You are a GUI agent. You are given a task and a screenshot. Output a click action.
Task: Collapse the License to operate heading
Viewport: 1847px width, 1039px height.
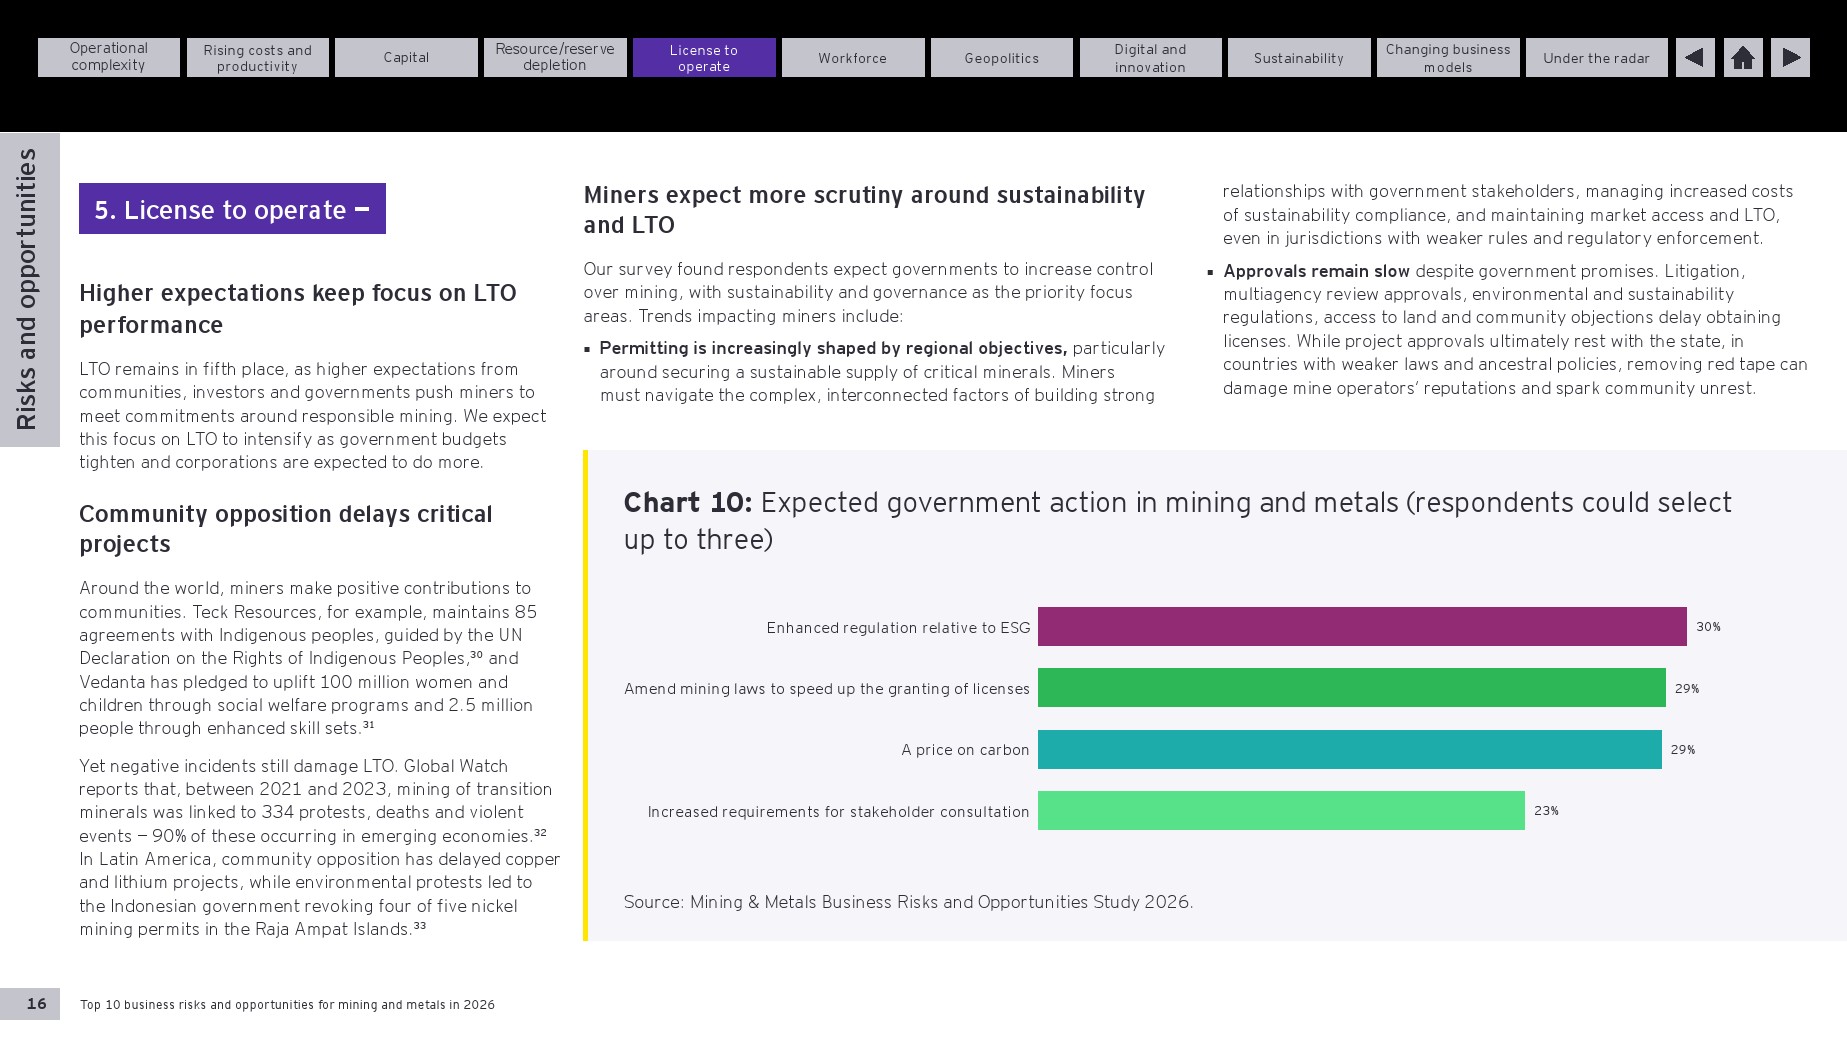coord(362,210)
